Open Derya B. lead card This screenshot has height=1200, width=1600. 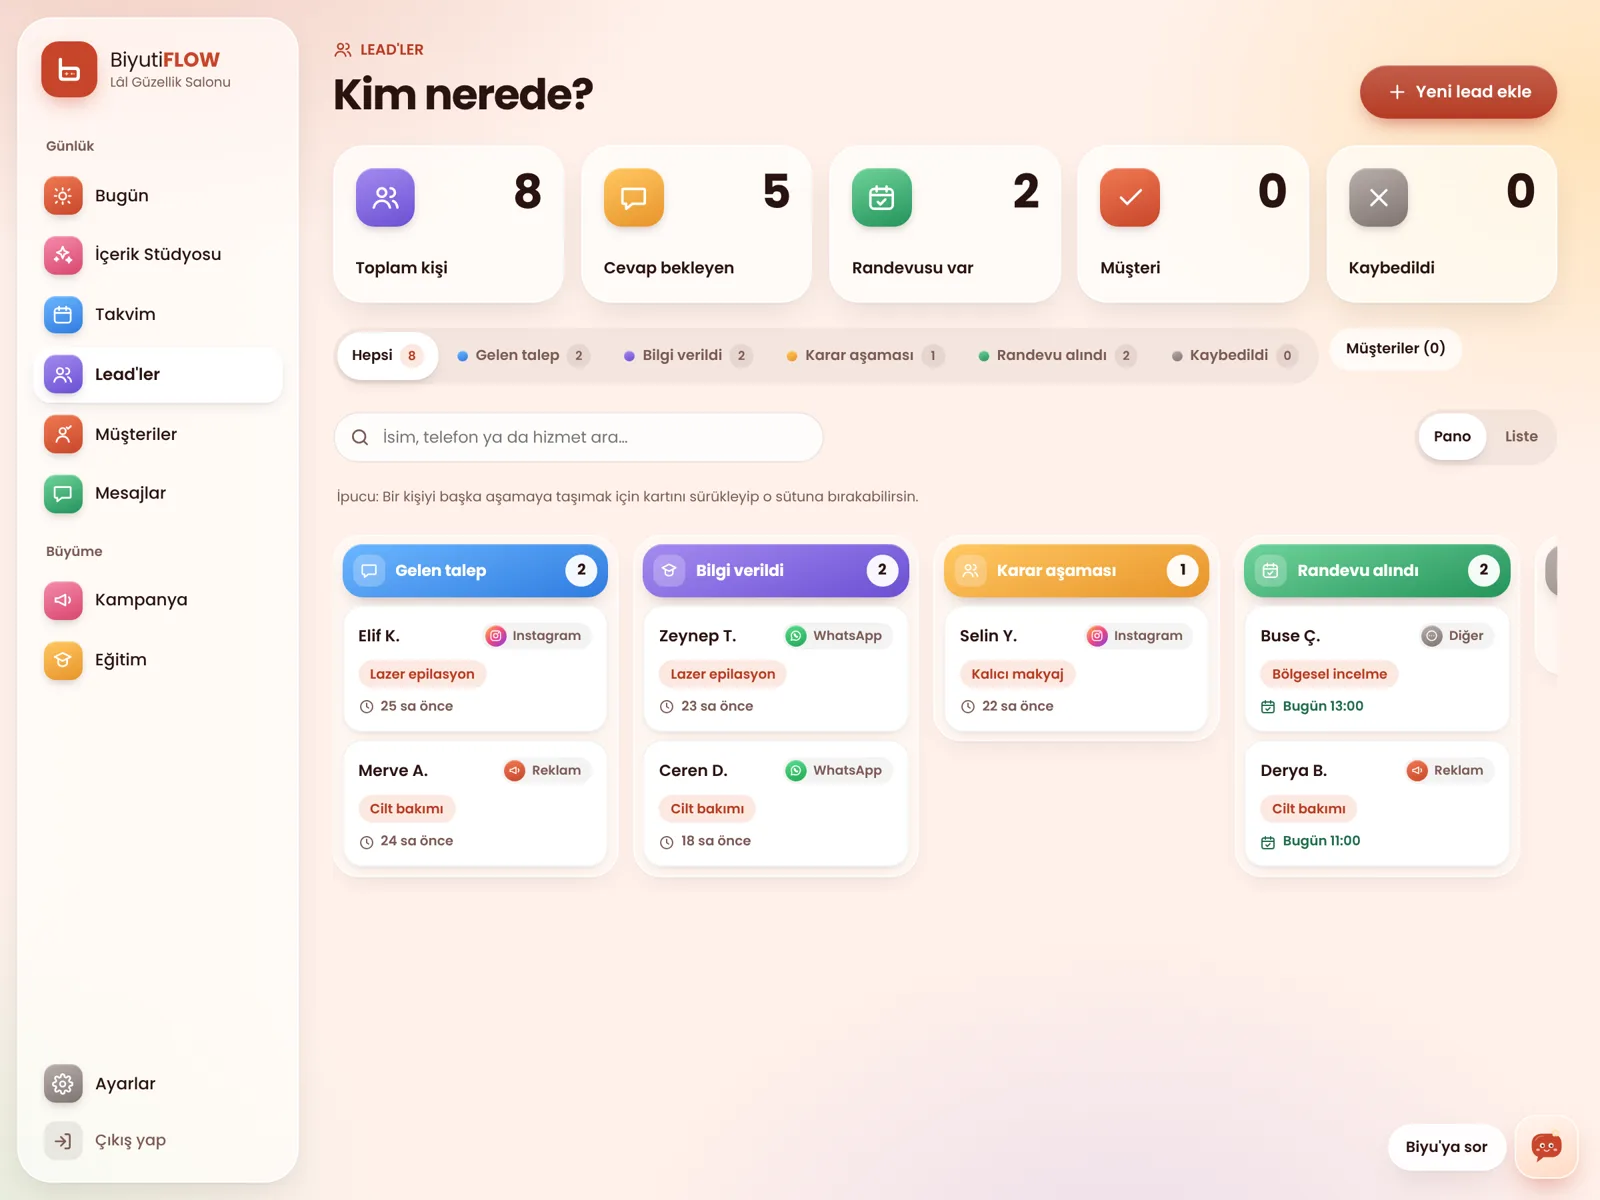(x=1377, y=804)
